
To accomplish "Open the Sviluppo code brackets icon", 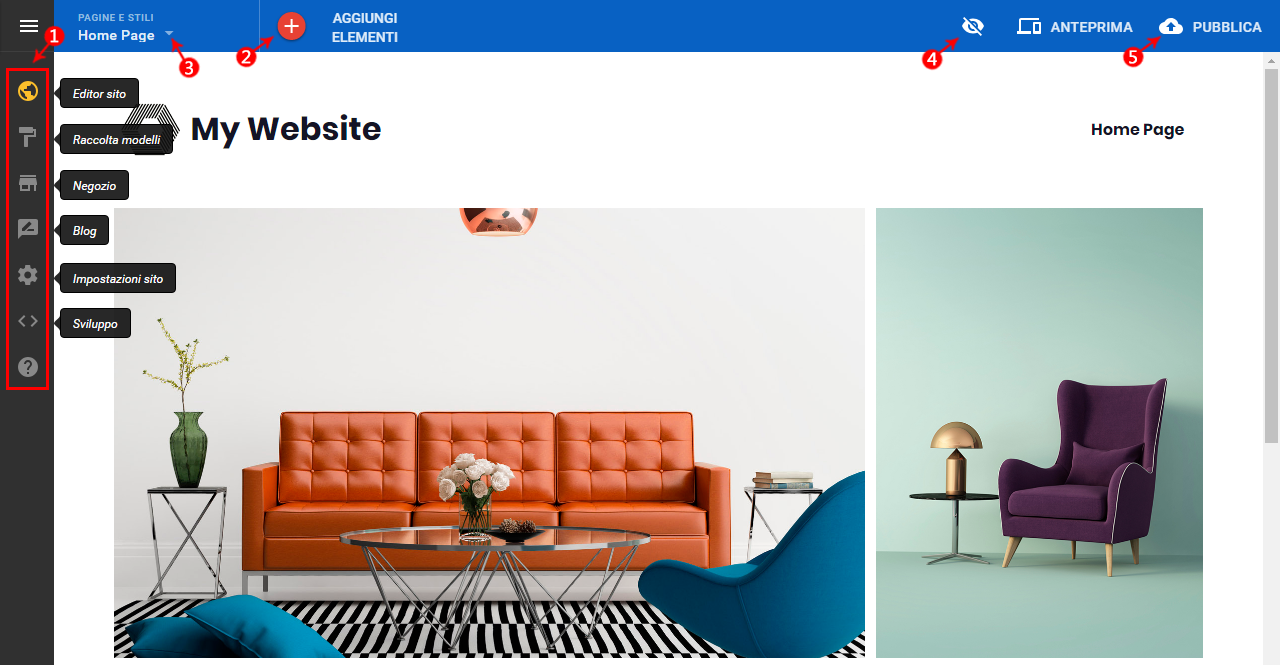I will click(28, 321).
